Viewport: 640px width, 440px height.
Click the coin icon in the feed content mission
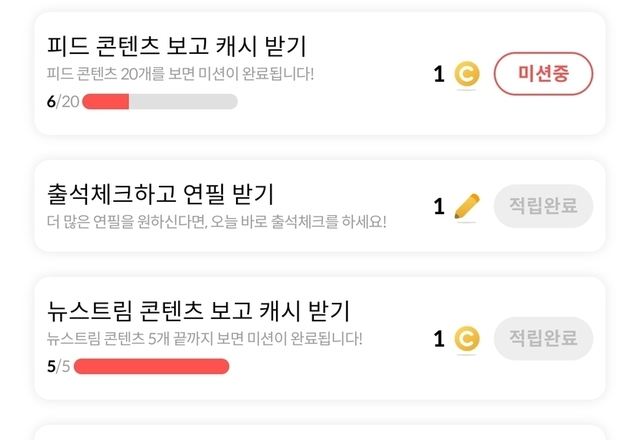[466, 74]
